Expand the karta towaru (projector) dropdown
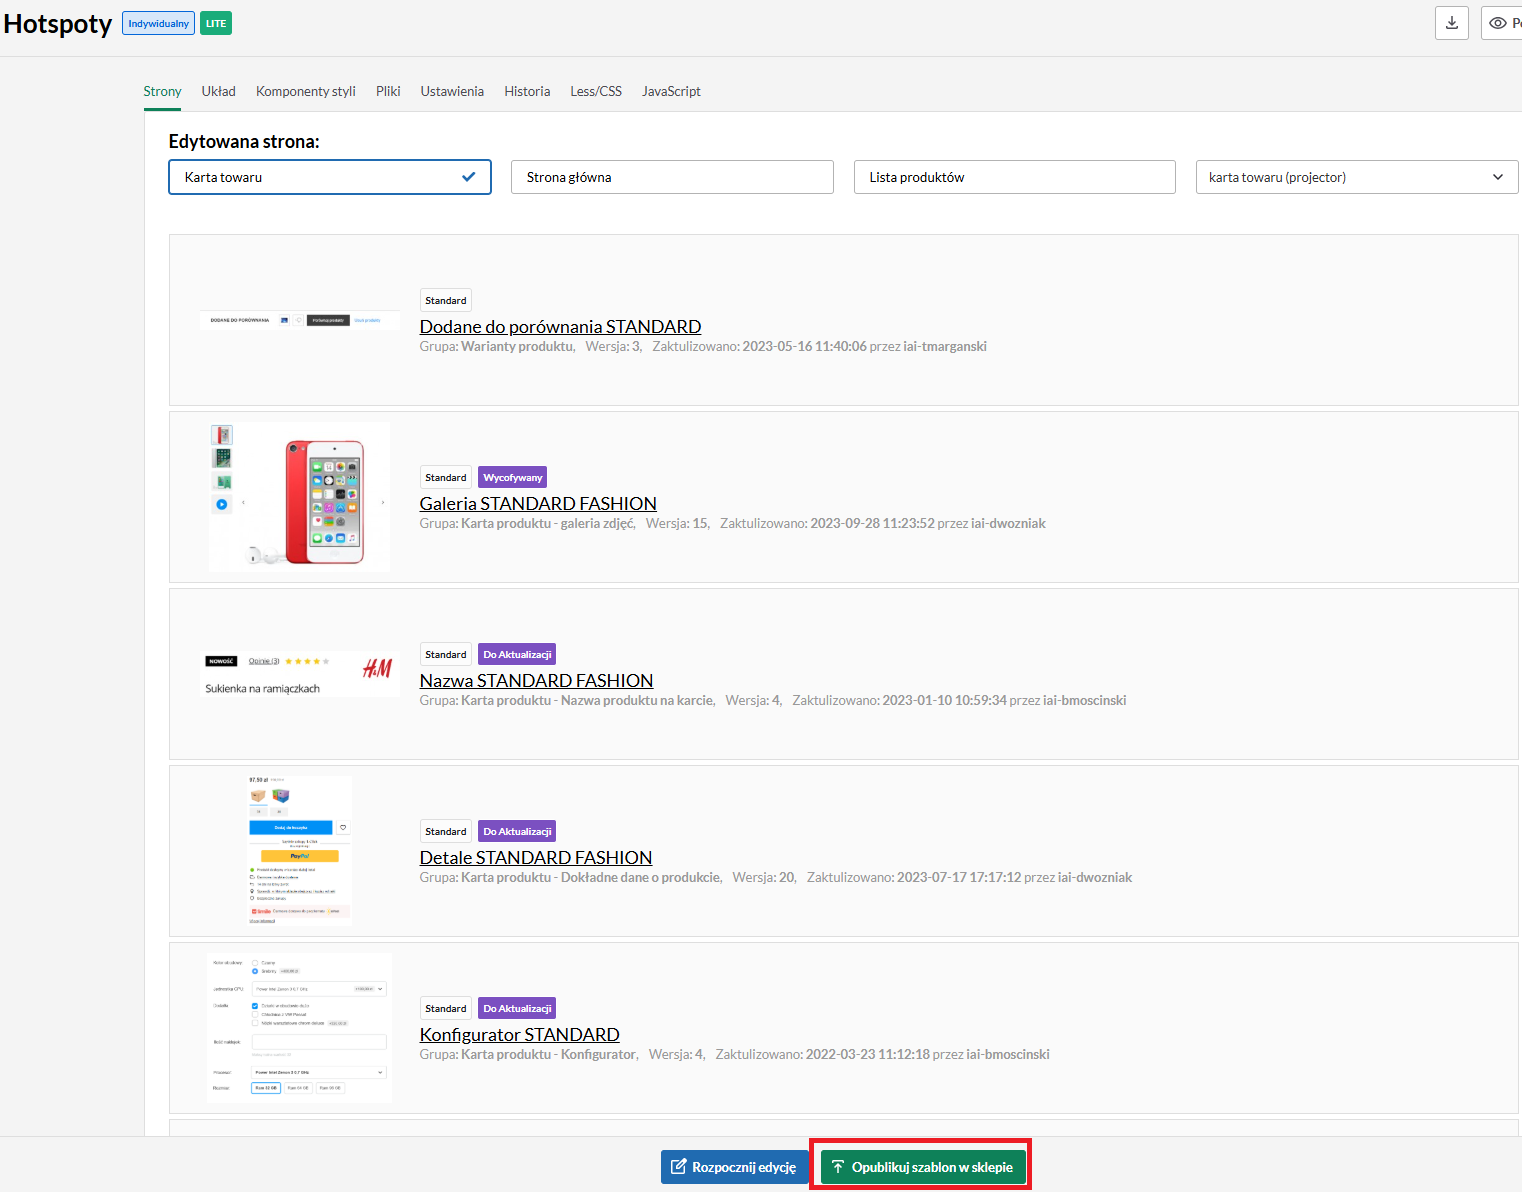This screenshot has width=1522, height=1192. tap(1357, 177)
